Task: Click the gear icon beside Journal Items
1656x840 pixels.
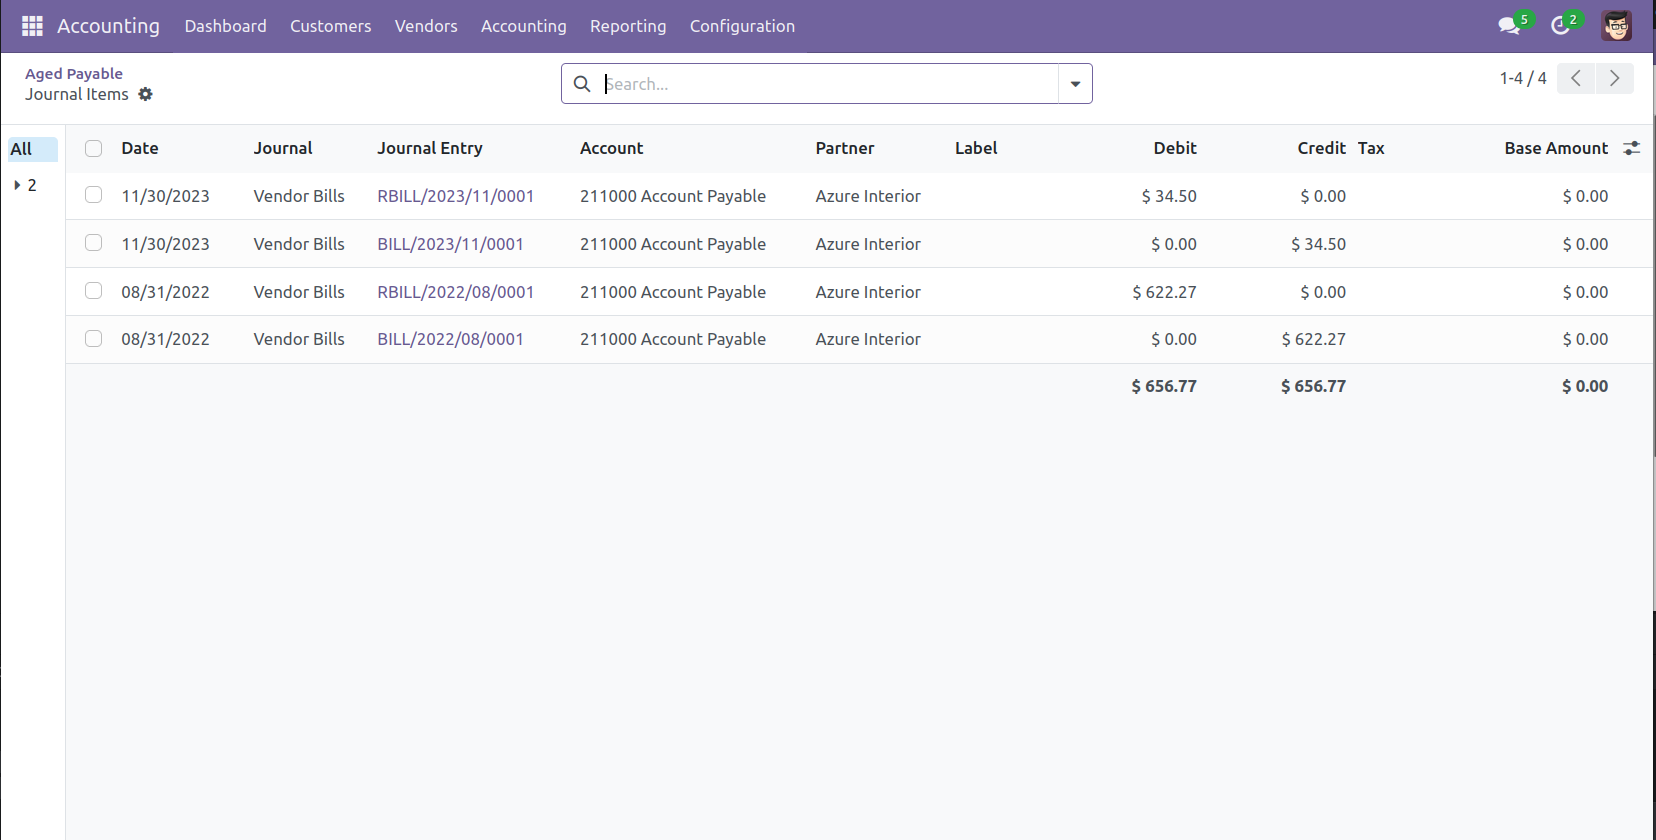Action: pyautogui.click(x=146, y=94)
